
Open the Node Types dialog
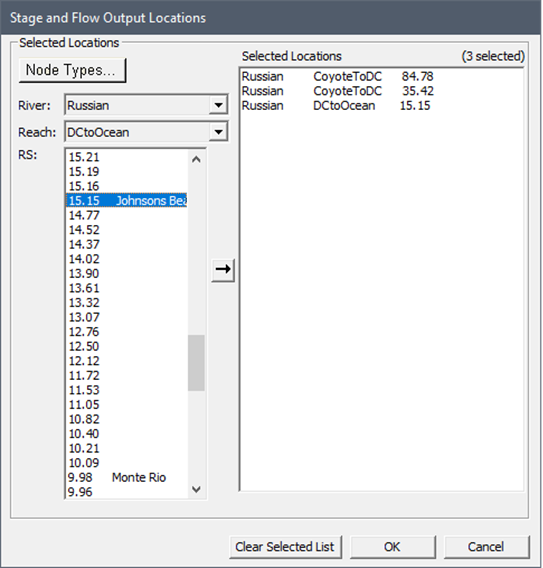click(72, 70)
